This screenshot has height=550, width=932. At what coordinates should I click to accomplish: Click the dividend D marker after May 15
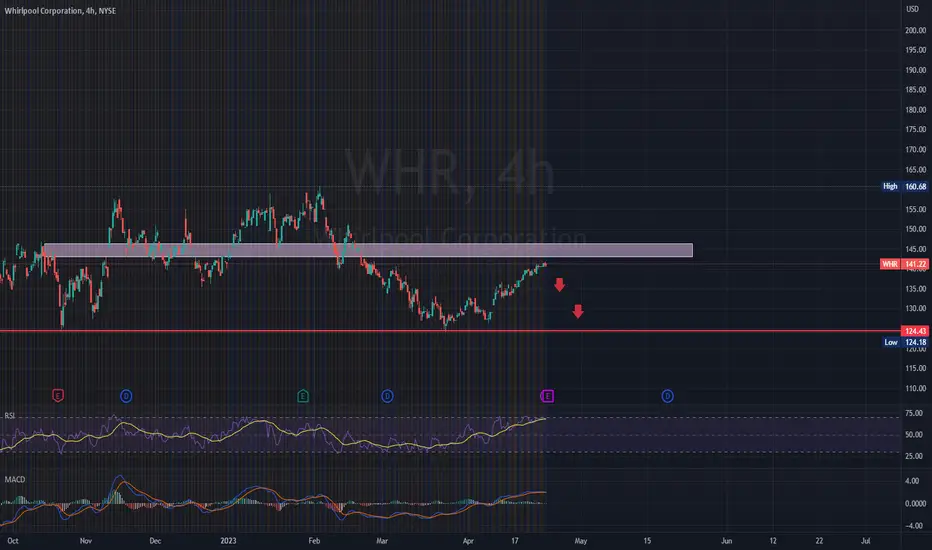pyautogui.click(x=667, y=396)
